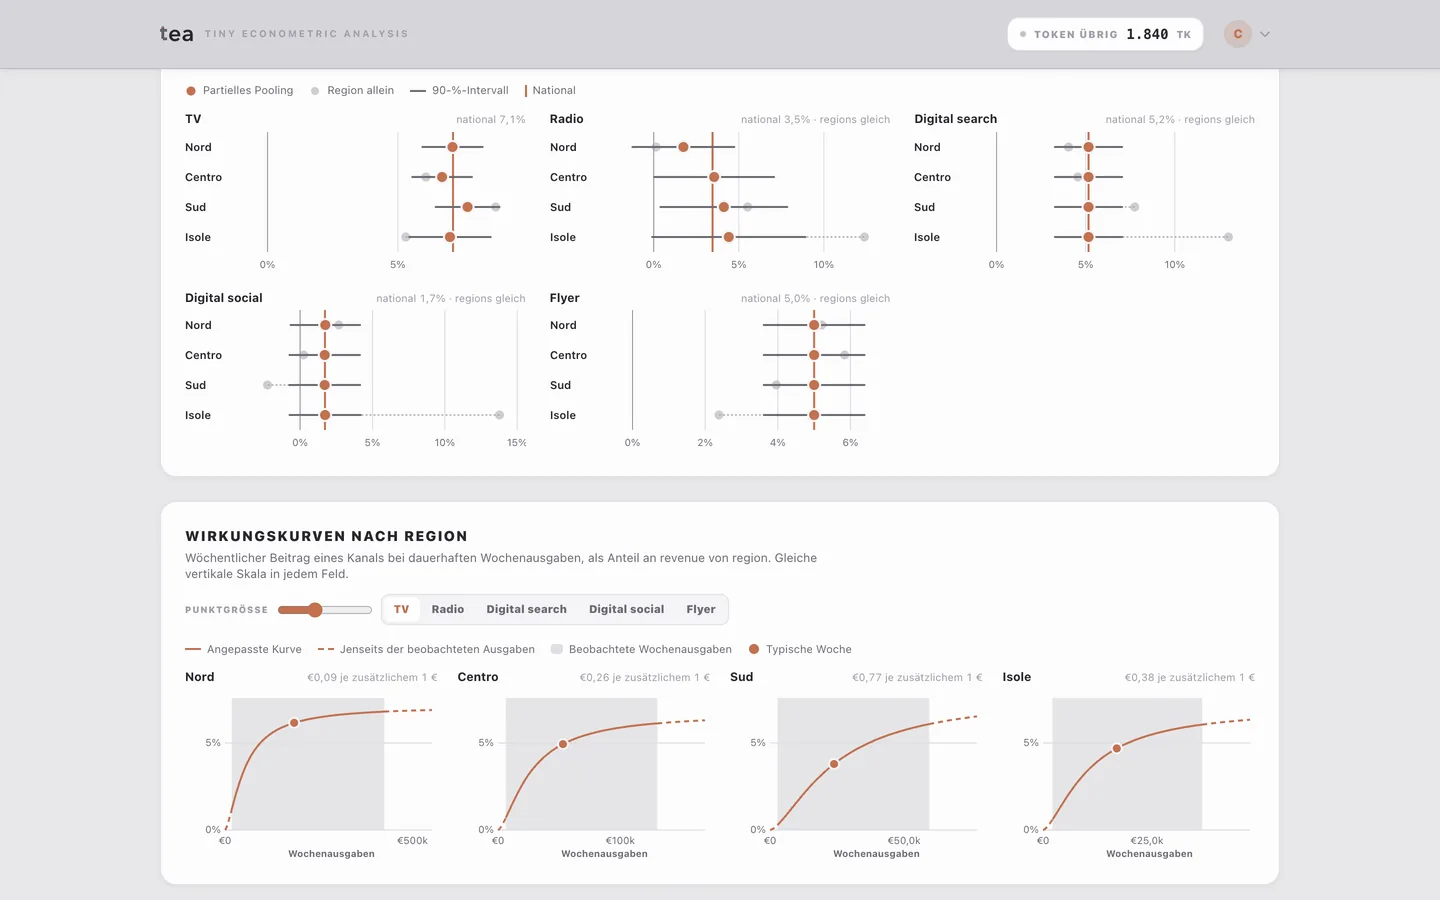Click "national 1,7% · regions gleich" text
Image resolution: width=1440 pixels, height=900 pixels.
451,299
